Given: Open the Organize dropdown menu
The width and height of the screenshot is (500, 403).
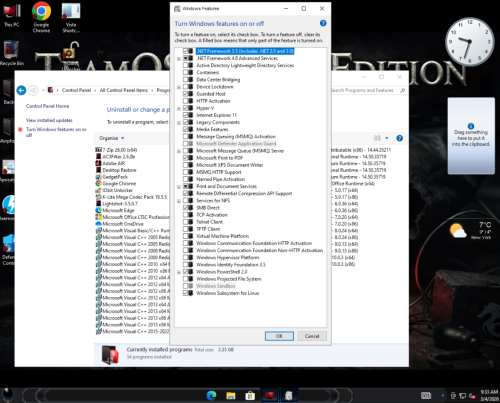Looking at the screenshot, I should coord(111,138).
